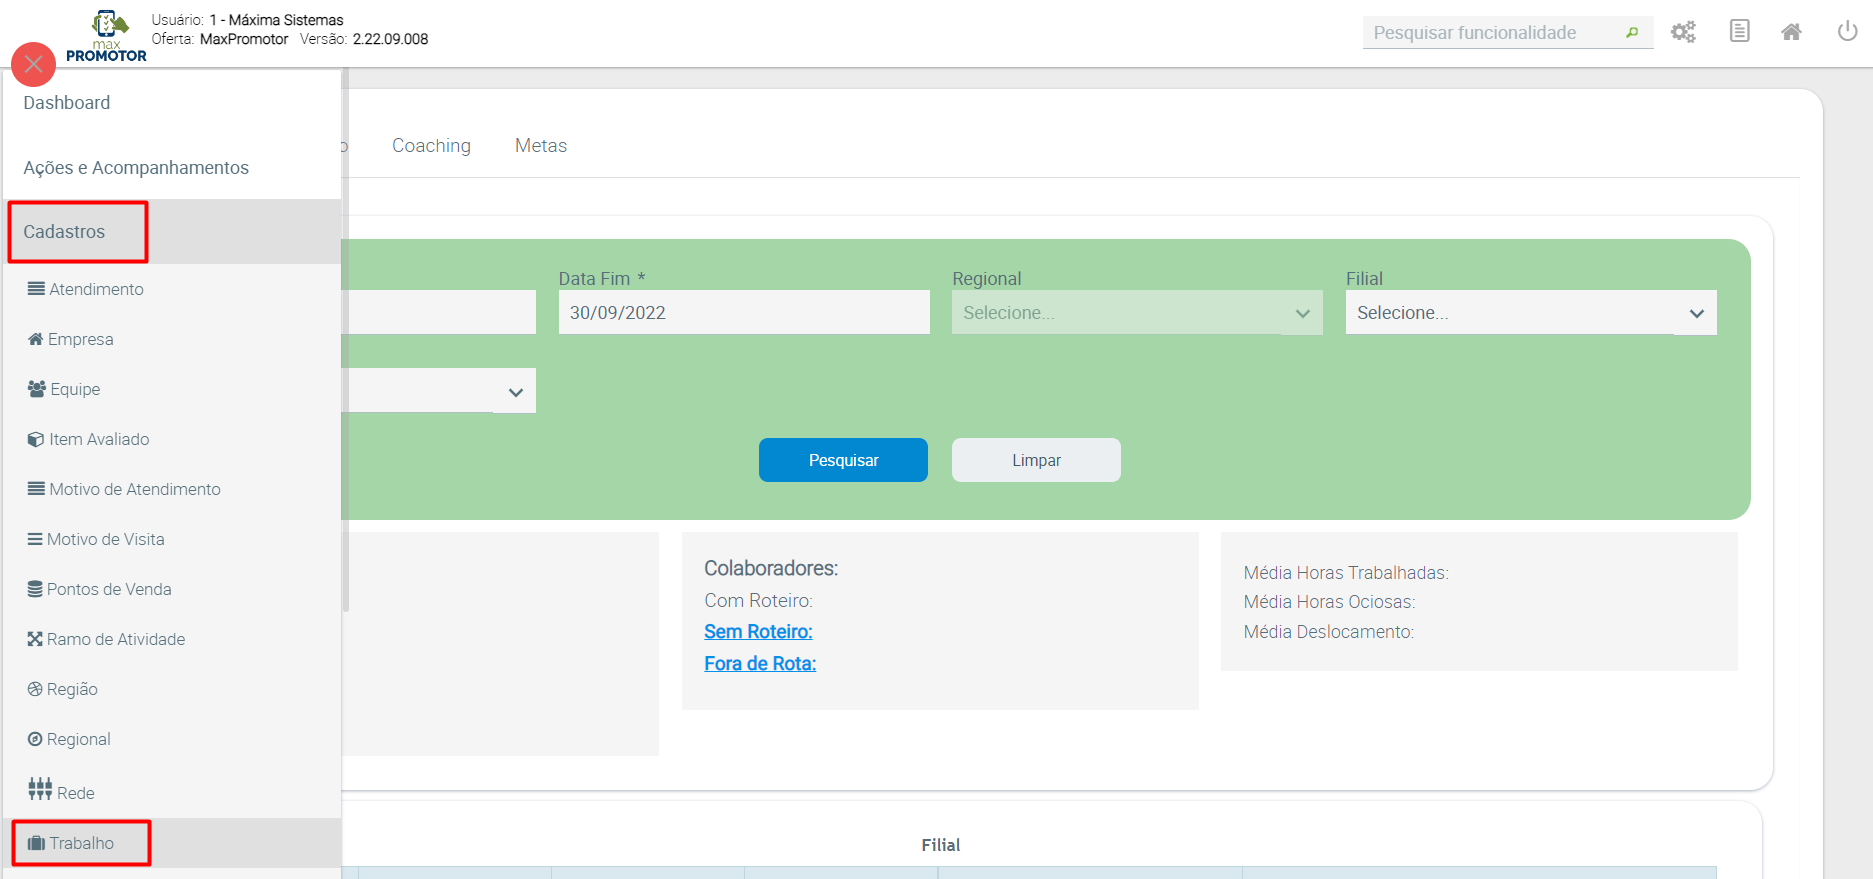Image resolution: width=1873 pixels, height=879 pixels.
Task: Open Atendimento menu entry
Action: (x=172, y=289)
